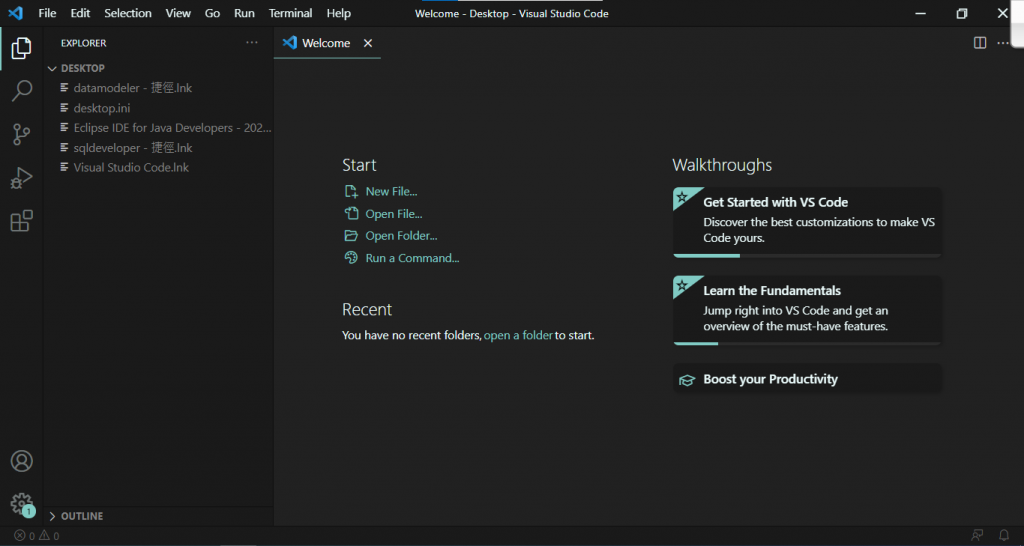This screenshot has height=546, width=1024.
Task: Open Get Started with VS Code walkthrough
Action: coord(807,223)
